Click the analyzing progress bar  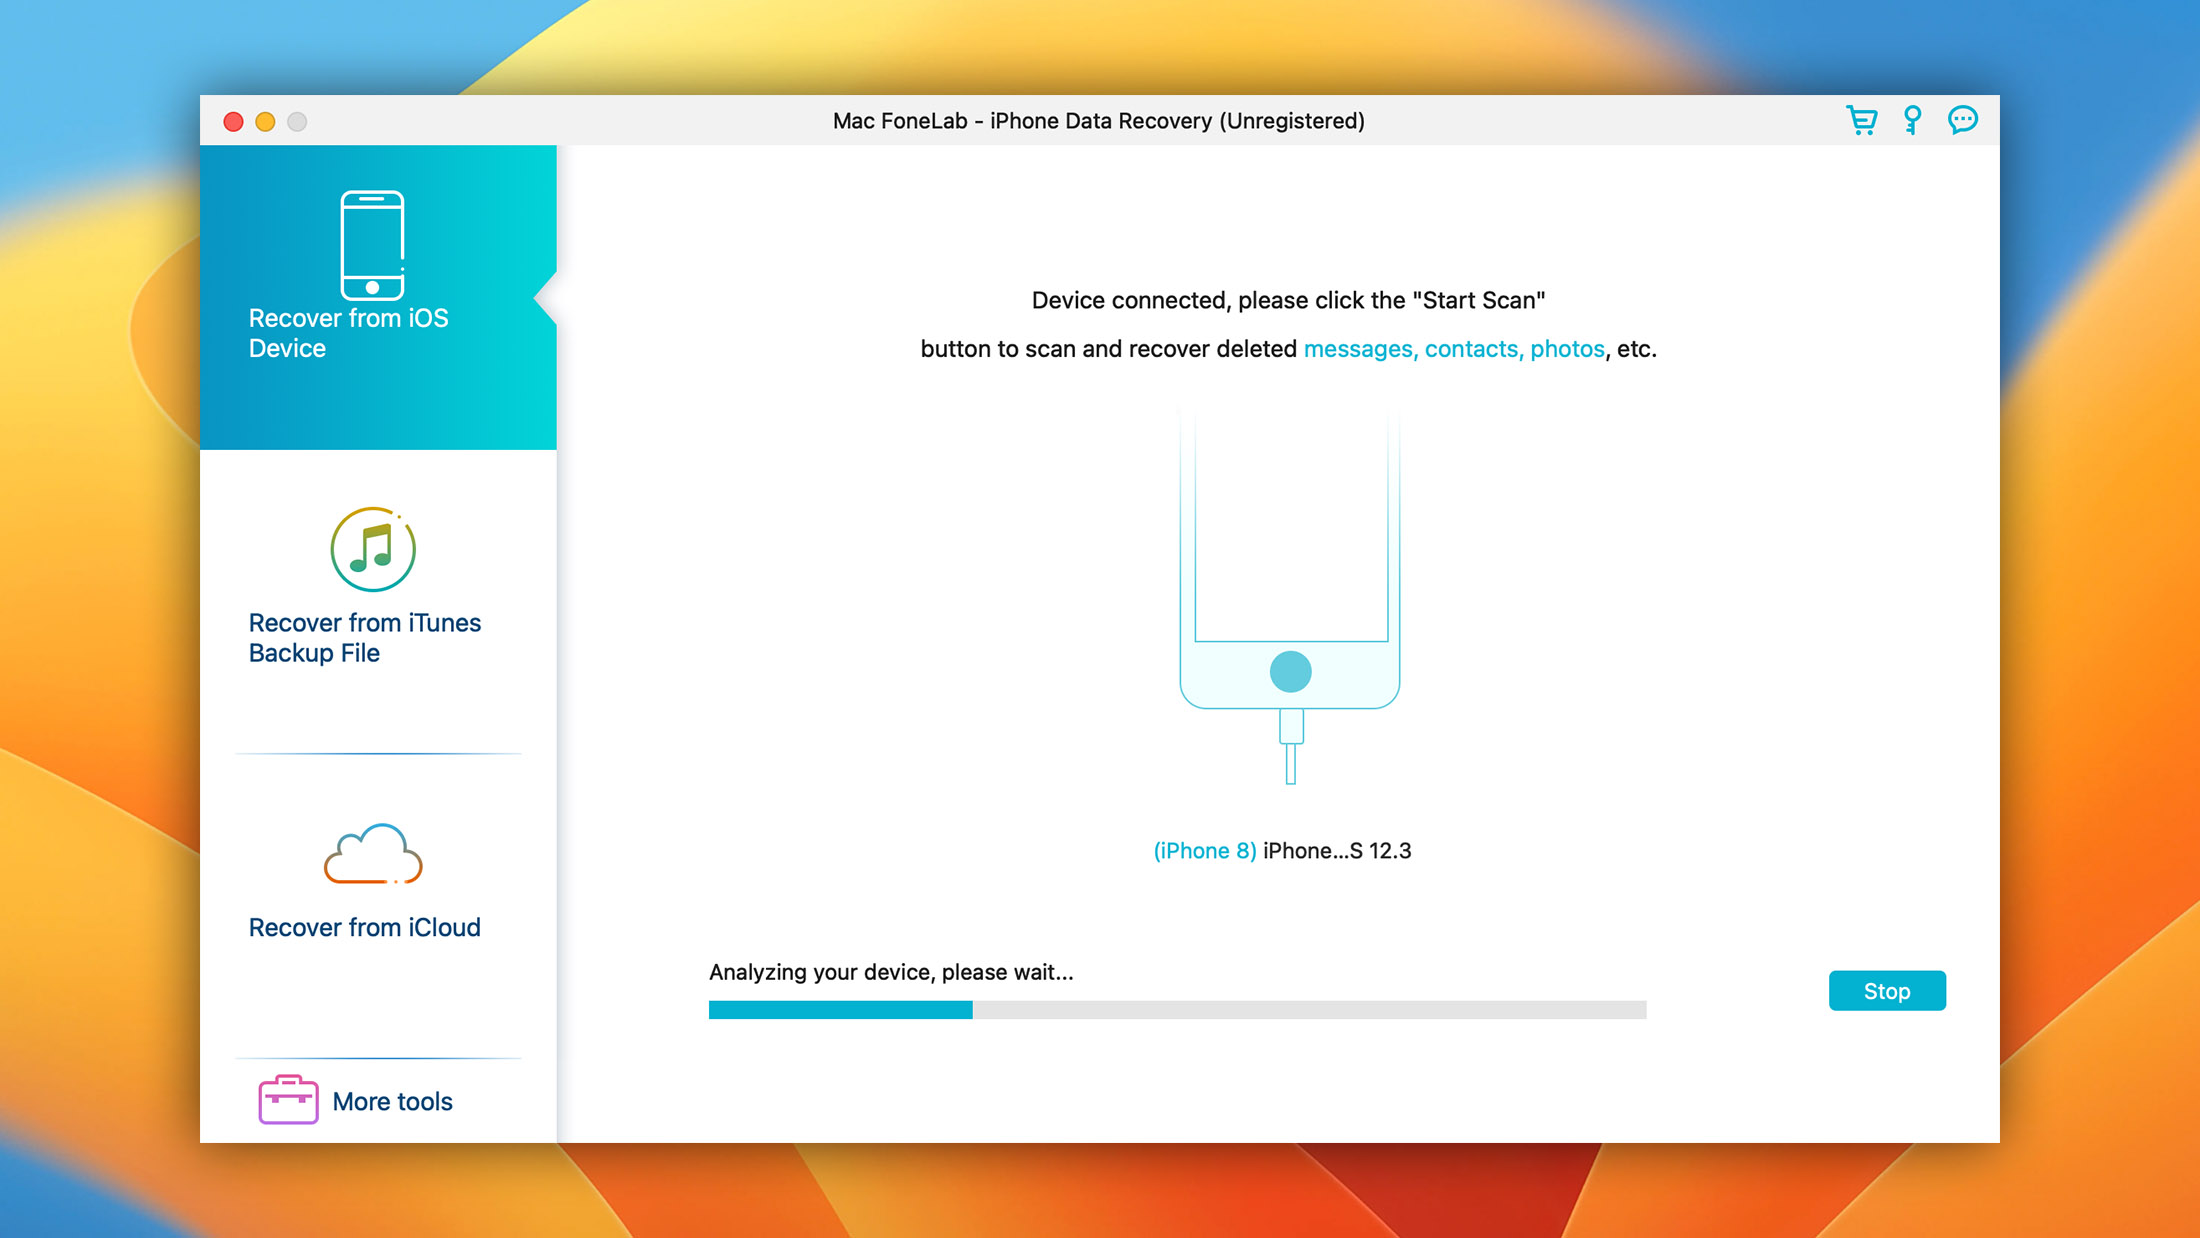[1177, 1010]
